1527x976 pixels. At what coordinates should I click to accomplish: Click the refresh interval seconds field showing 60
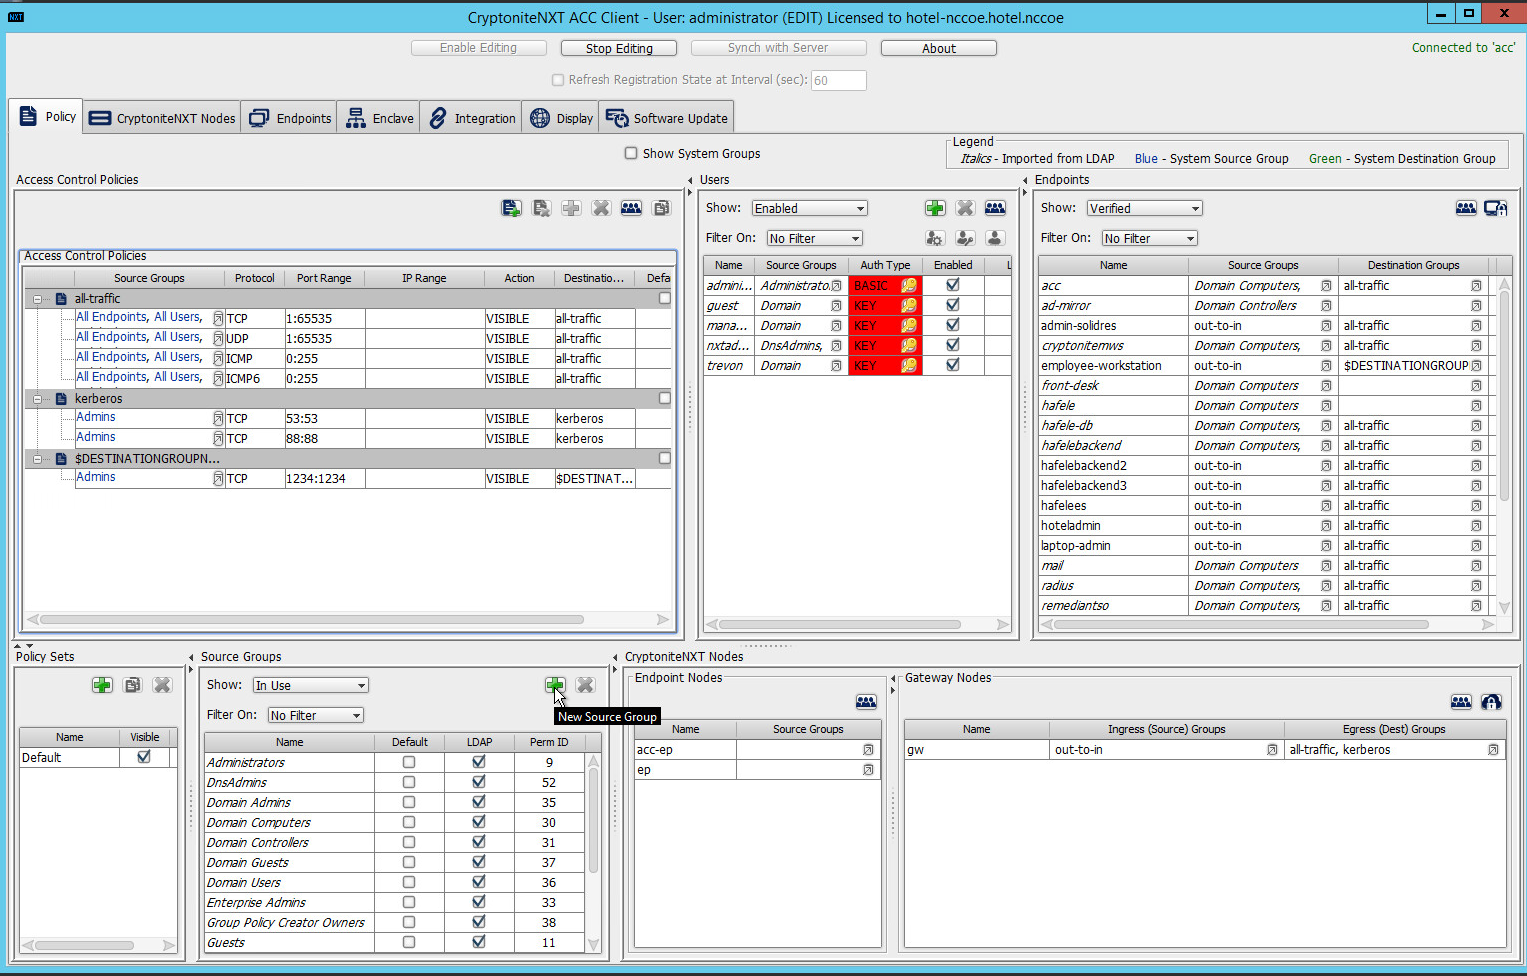click(x=838, y=80)
